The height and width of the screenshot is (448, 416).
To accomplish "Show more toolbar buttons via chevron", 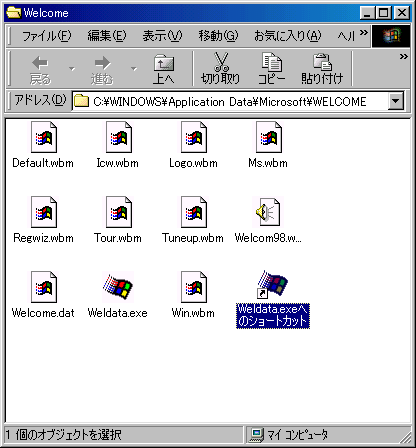I will click(404, 57).
